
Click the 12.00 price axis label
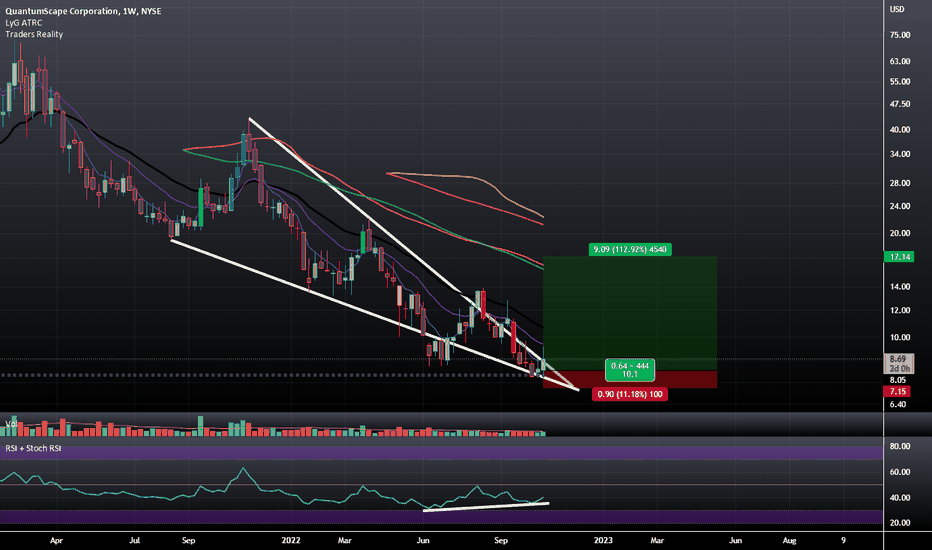coord(900,310)
